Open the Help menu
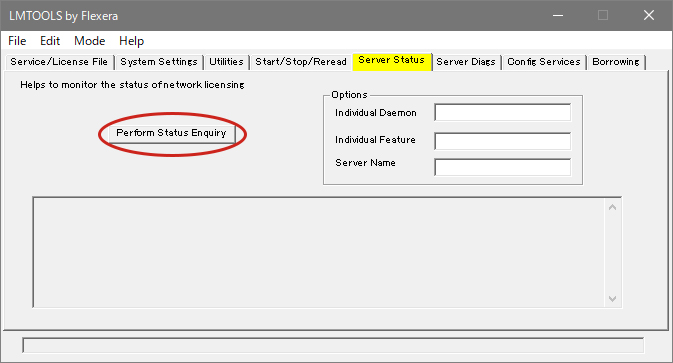The width and height of the screenshot is (673, 363). click(131, 41)
